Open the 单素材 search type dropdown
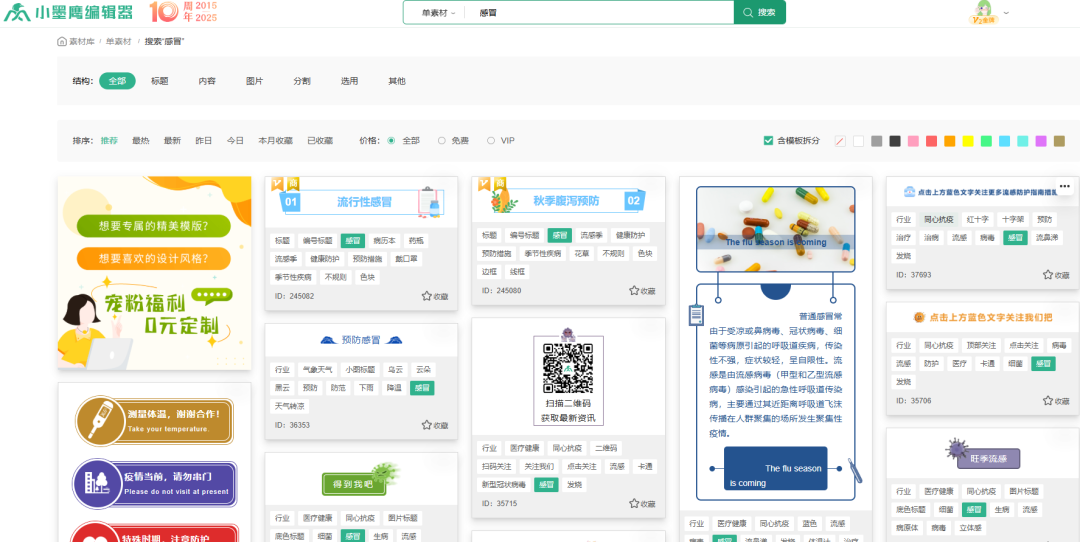This screenshot has height=542, width=1080. (x=439, y=12)
